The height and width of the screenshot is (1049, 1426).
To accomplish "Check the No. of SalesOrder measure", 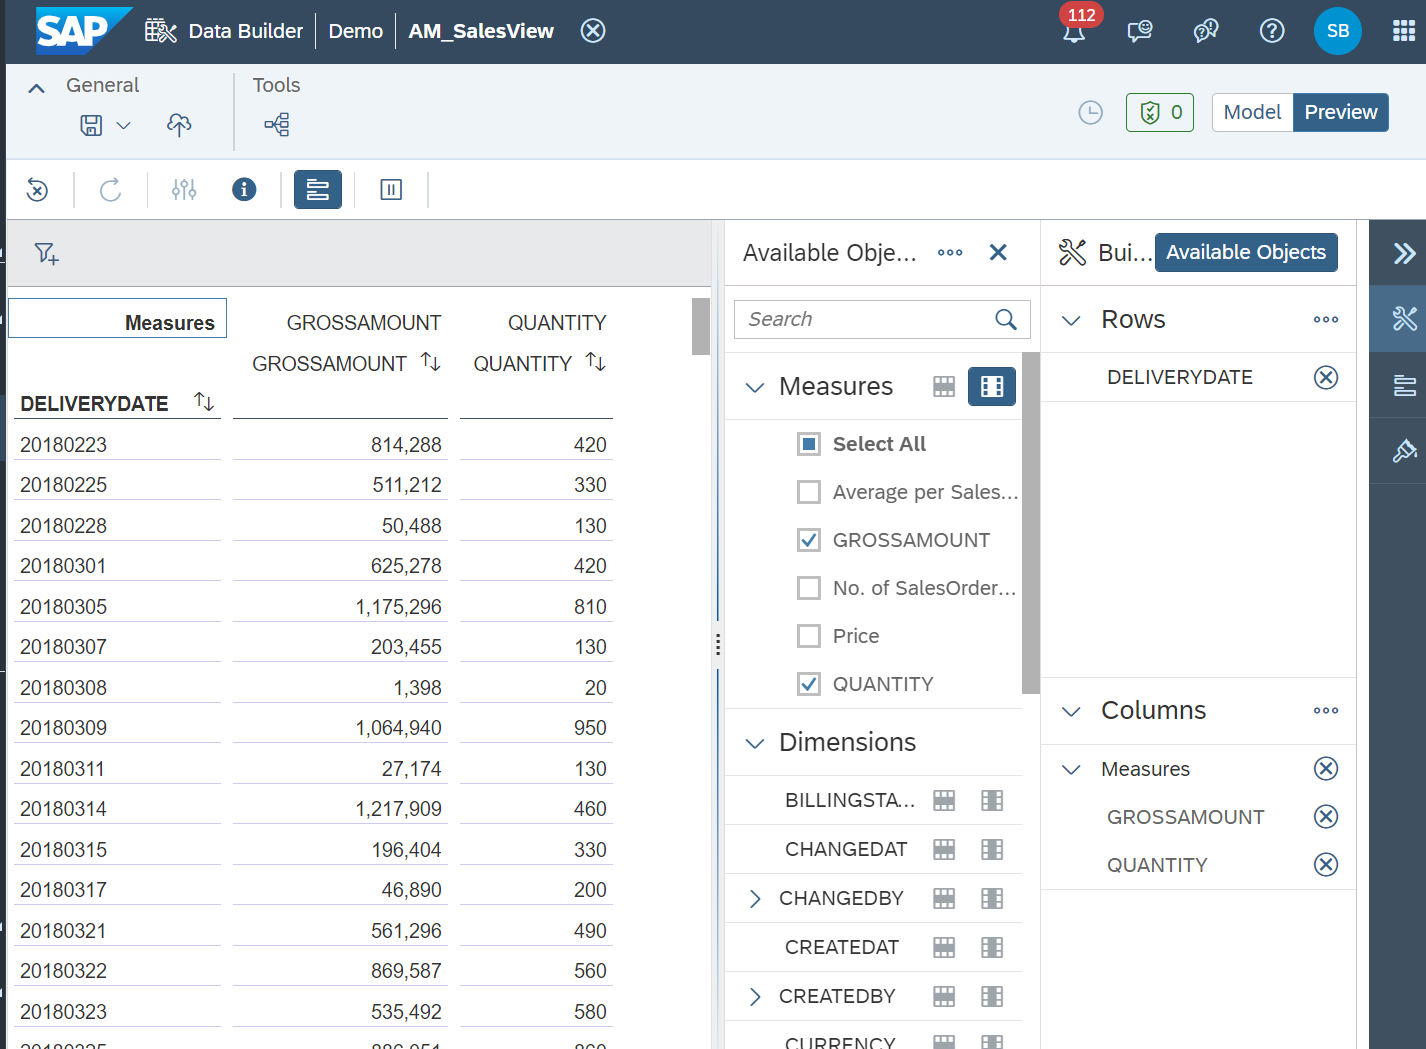I will coord(808,587).
